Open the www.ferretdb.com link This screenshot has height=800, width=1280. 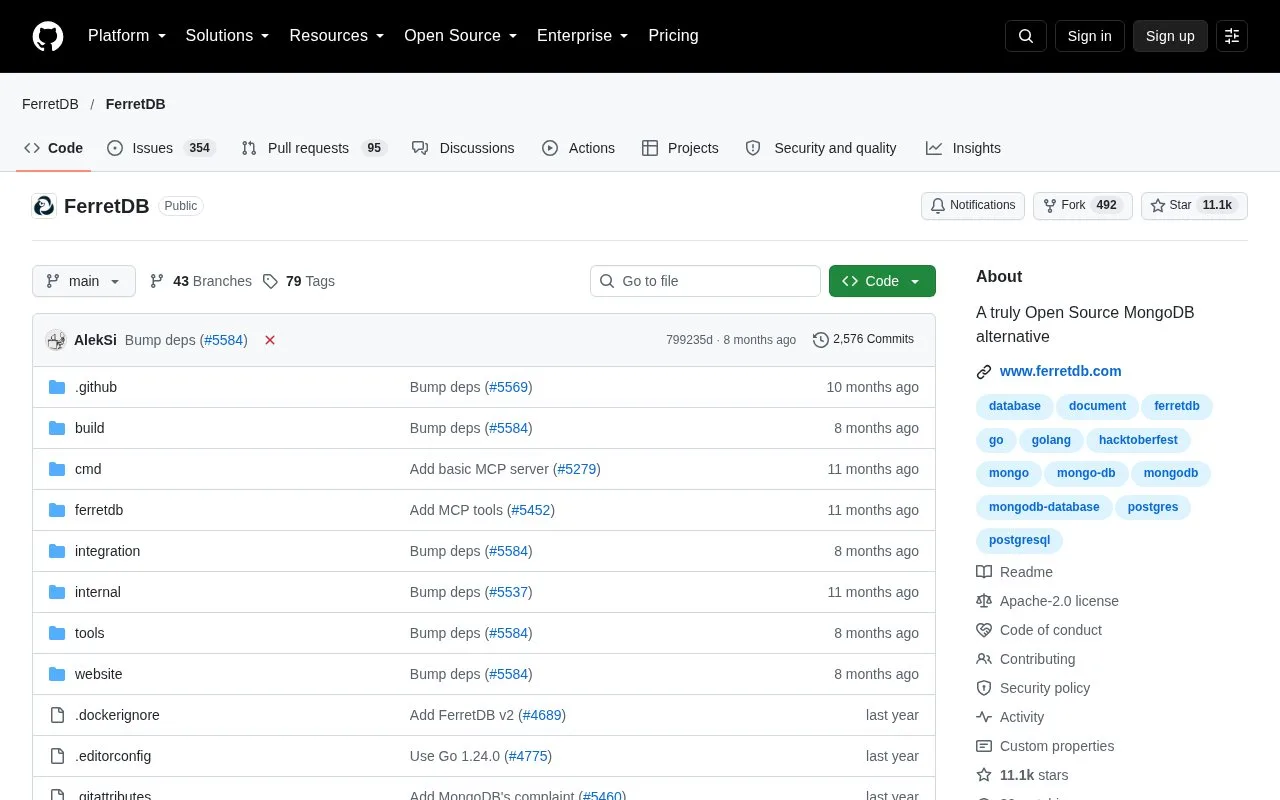tap(1060, 371)
